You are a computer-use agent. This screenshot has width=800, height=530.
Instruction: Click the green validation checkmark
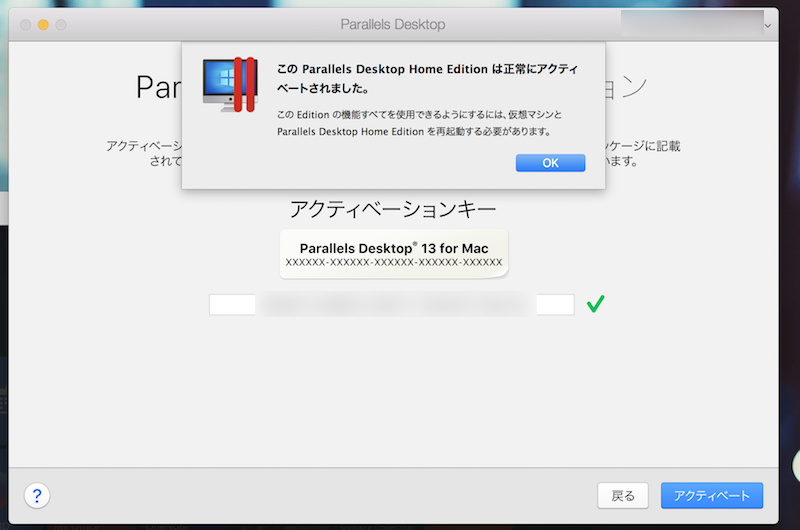[x=595, y=304]
